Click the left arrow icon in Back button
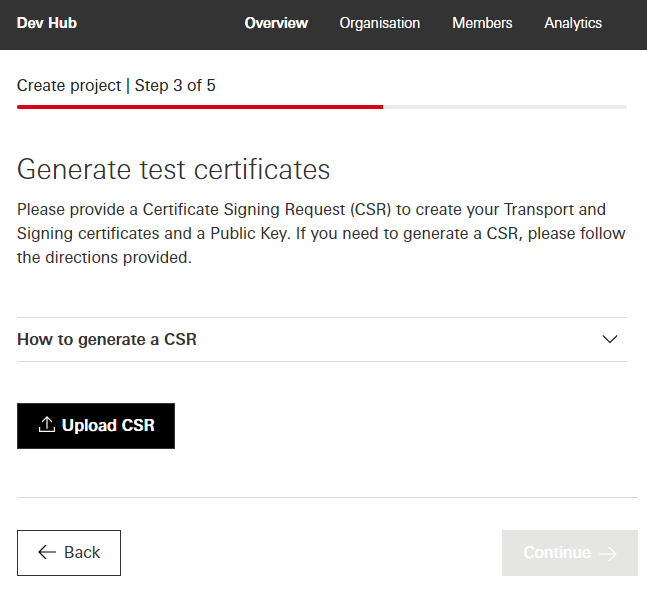The image size is (647, 597). click(47, 553)
